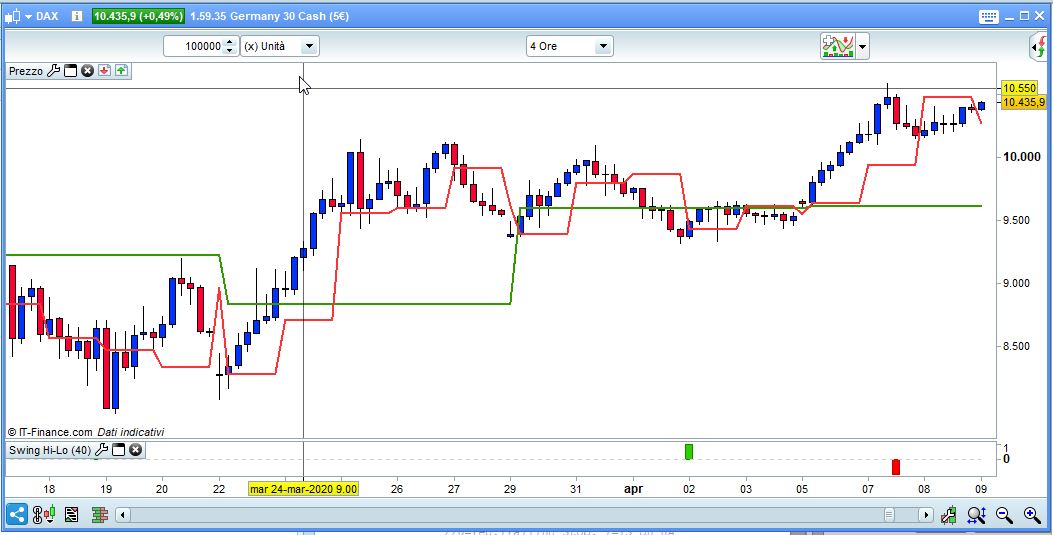Open the keyboard menu icon in title bar
The image size is (1053, 535).
[989, 16]
